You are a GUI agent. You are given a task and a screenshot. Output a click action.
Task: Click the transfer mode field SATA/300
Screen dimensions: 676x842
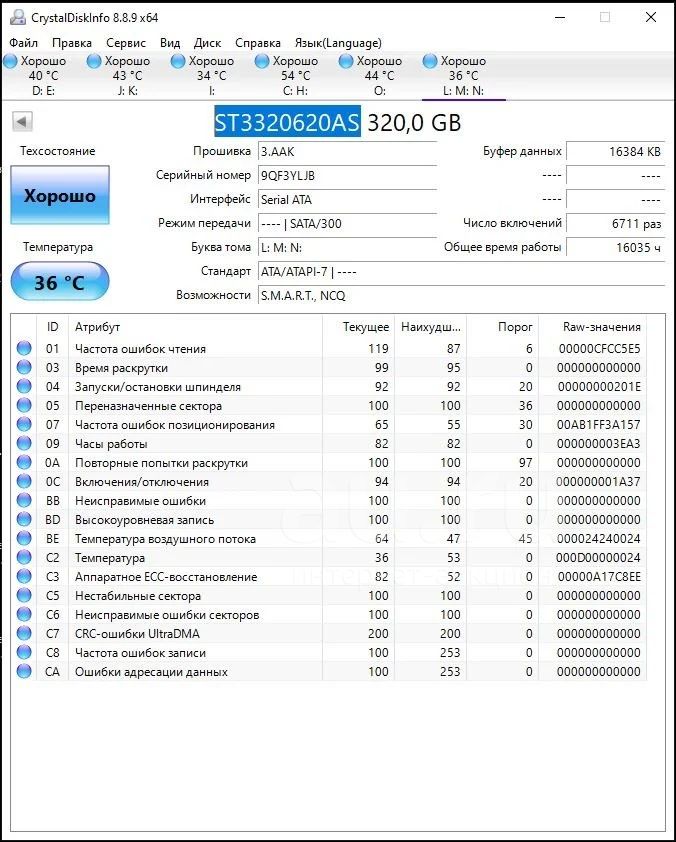(347, 223)
